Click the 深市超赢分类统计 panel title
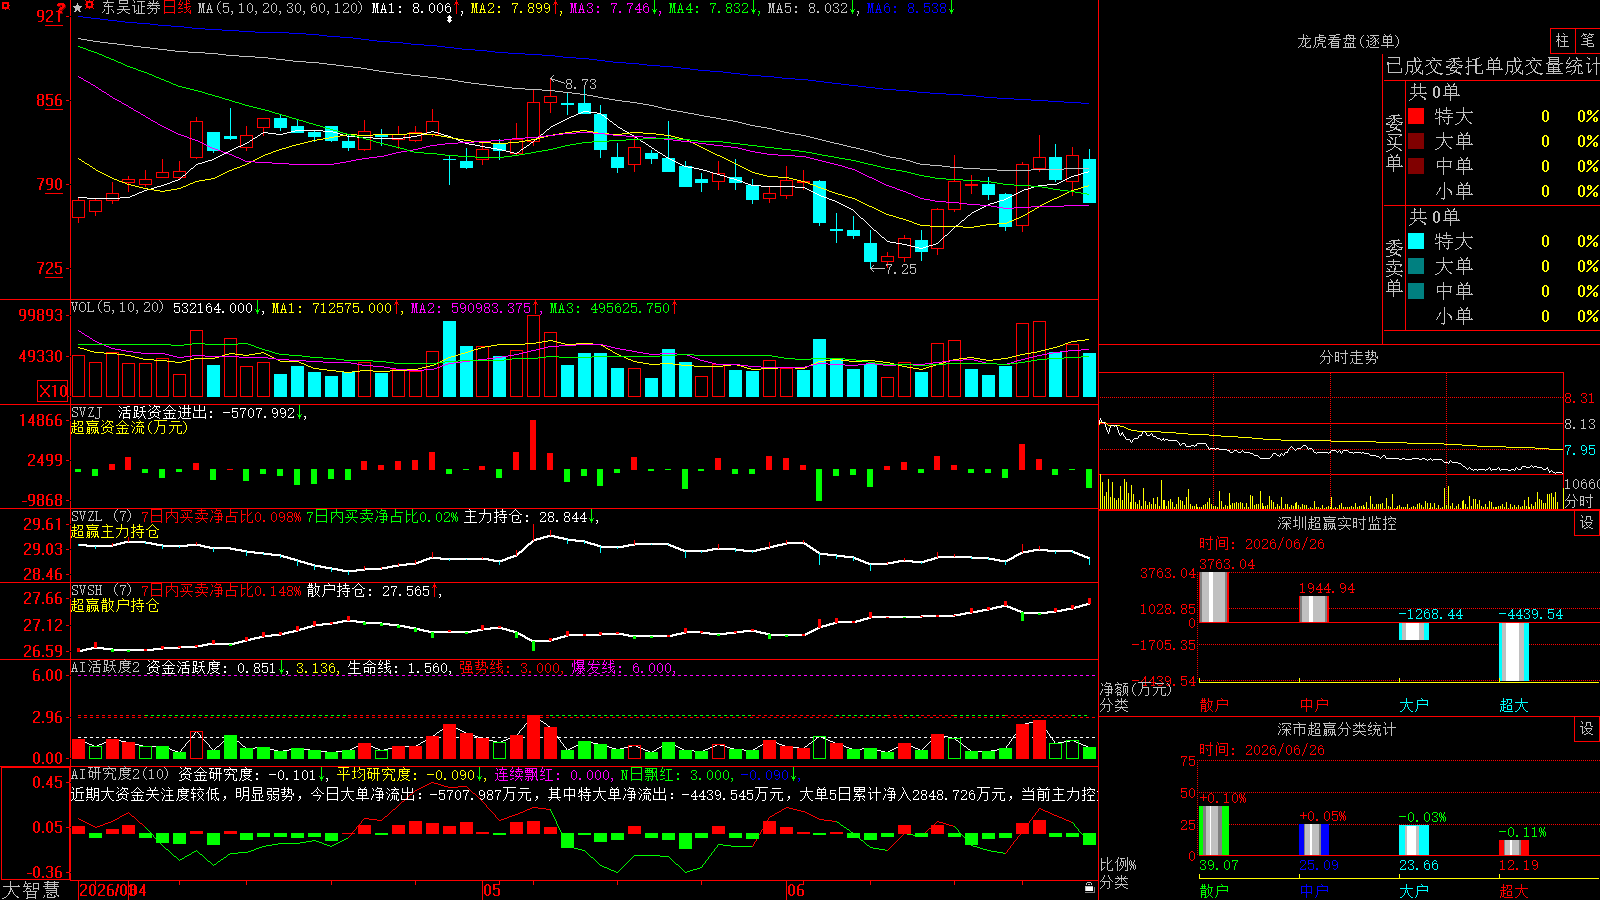1600x900 pixels. (1337, 729)
